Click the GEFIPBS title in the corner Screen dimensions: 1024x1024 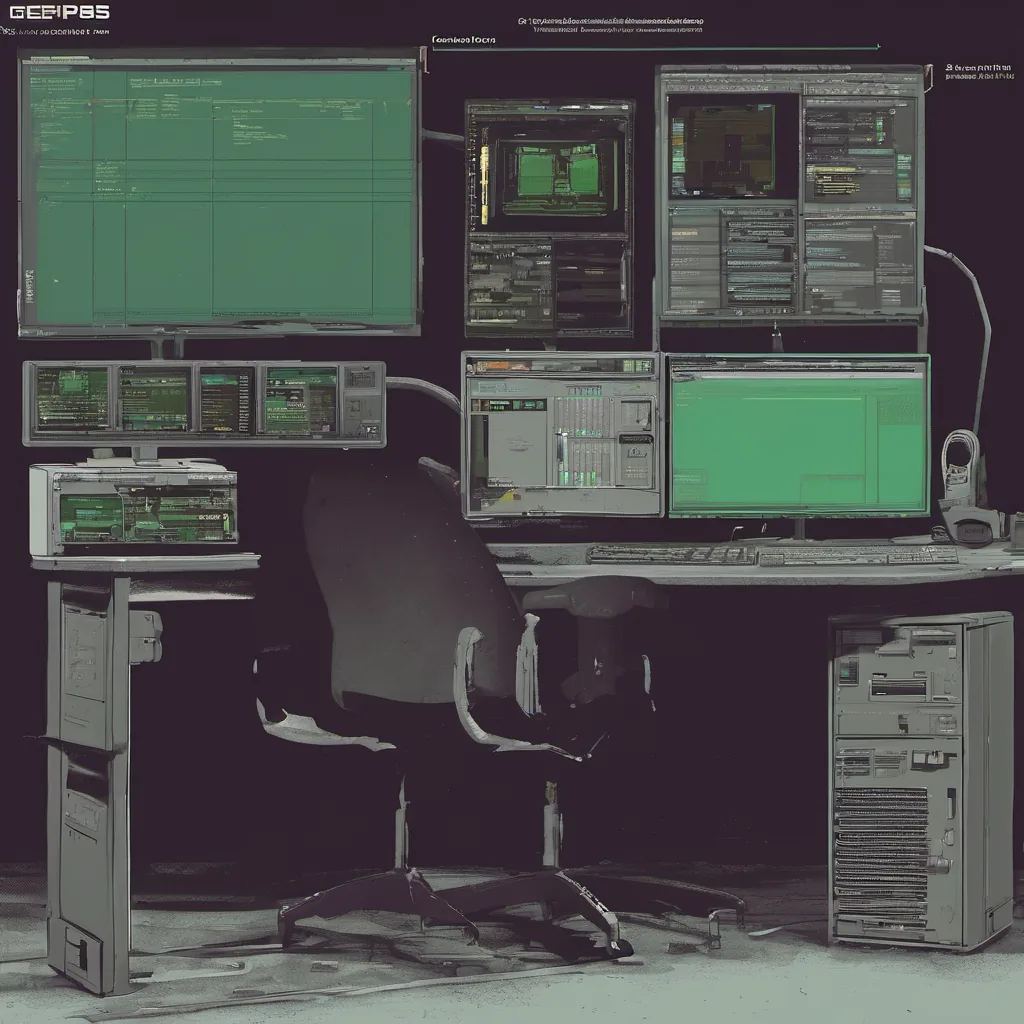coord(56,13)
